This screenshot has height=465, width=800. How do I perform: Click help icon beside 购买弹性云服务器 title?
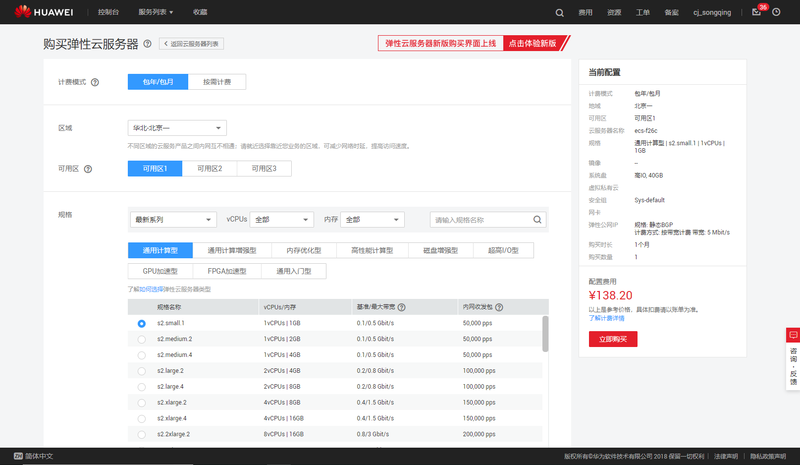pos(147,44)
